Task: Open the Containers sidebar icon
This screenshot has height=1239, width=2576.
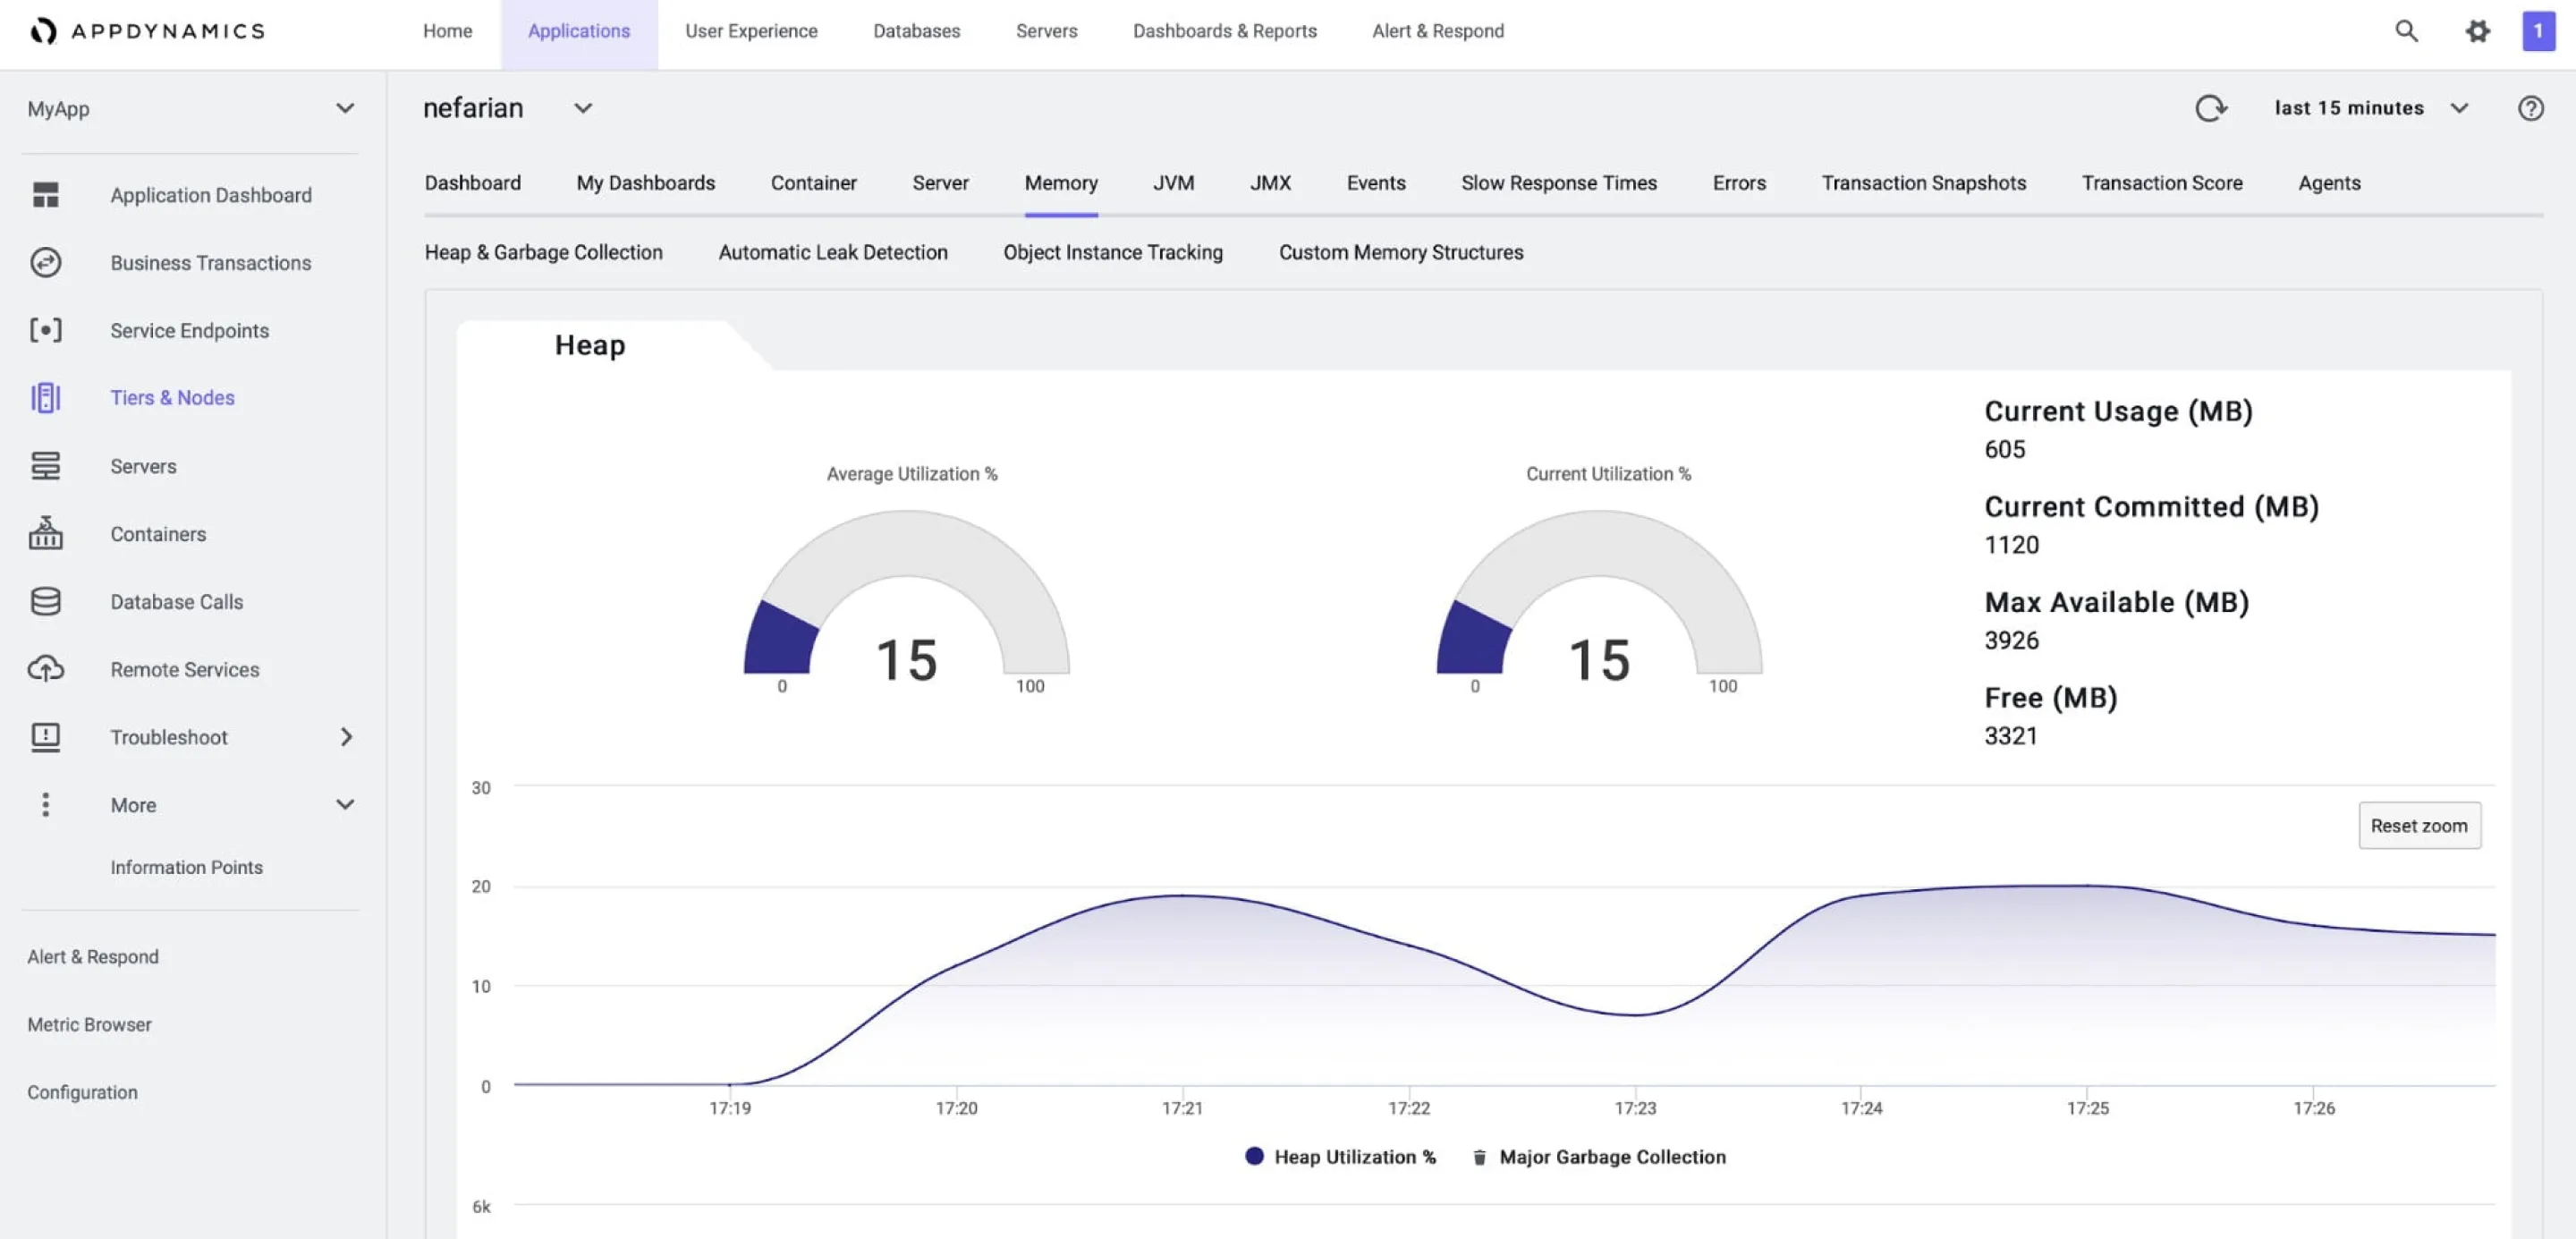Action: 46,534
